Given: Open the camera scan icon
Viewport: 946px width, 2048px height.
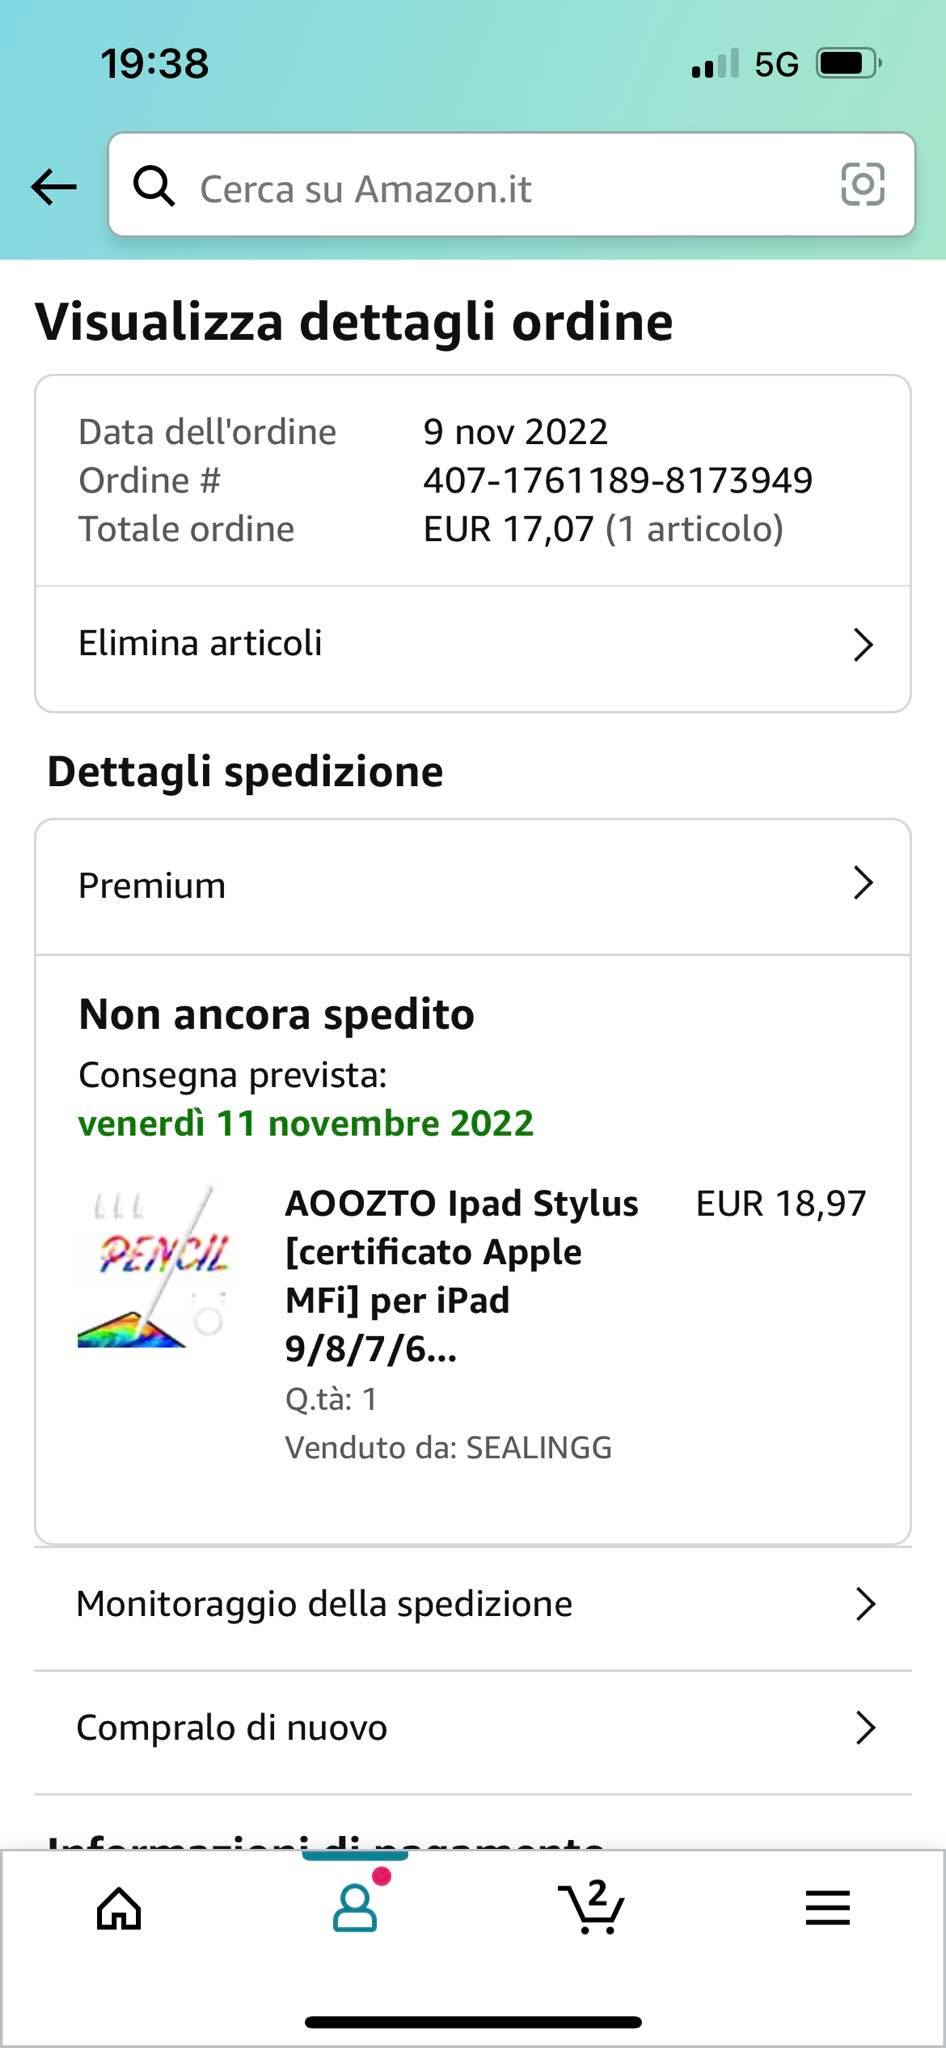Looking at the screenshot, I should coord(862,184).
